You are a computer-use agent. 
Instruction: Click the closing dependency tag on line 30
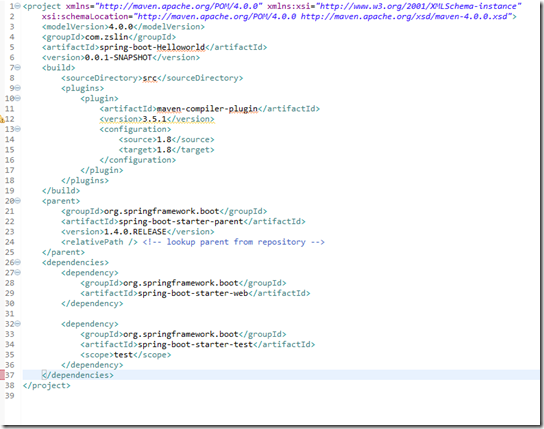tap(92, 303)
